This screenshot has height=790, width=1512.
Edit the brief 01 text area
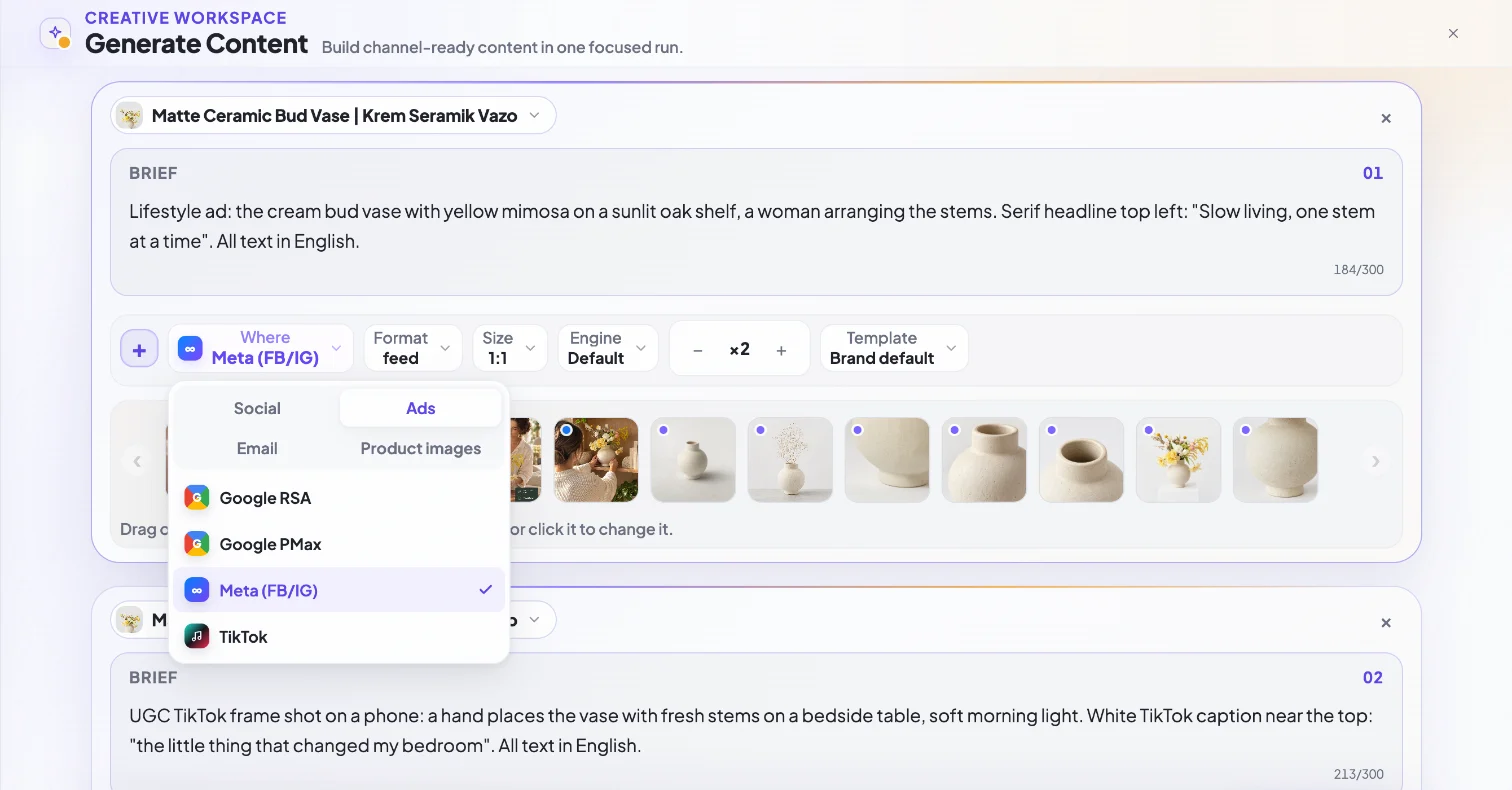tap(756, 226)
